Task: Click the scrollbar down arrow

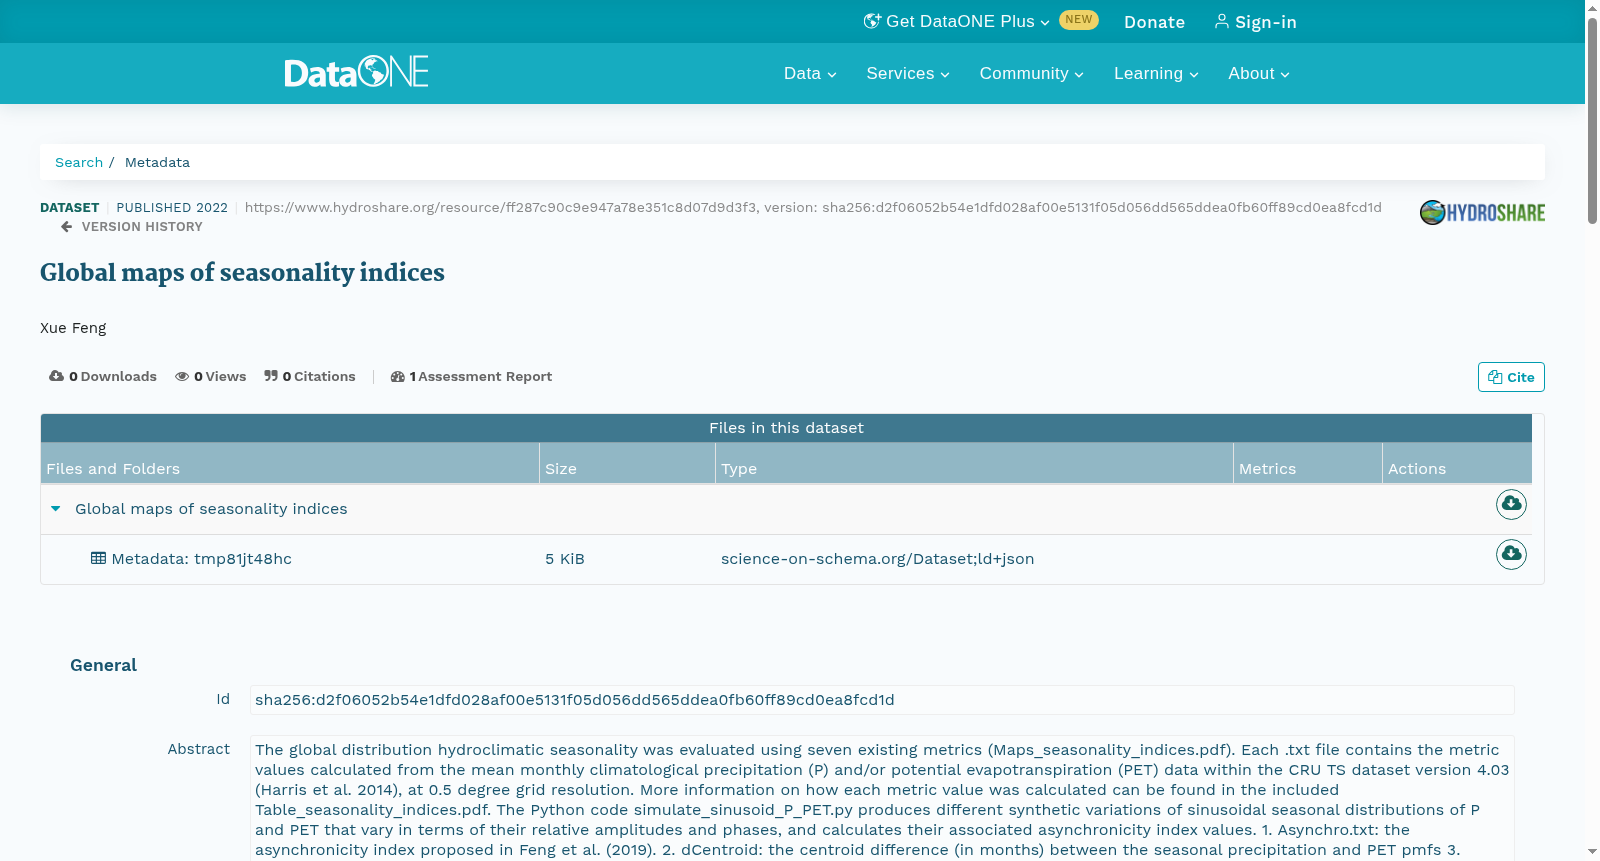Action: click(1592, 852)
